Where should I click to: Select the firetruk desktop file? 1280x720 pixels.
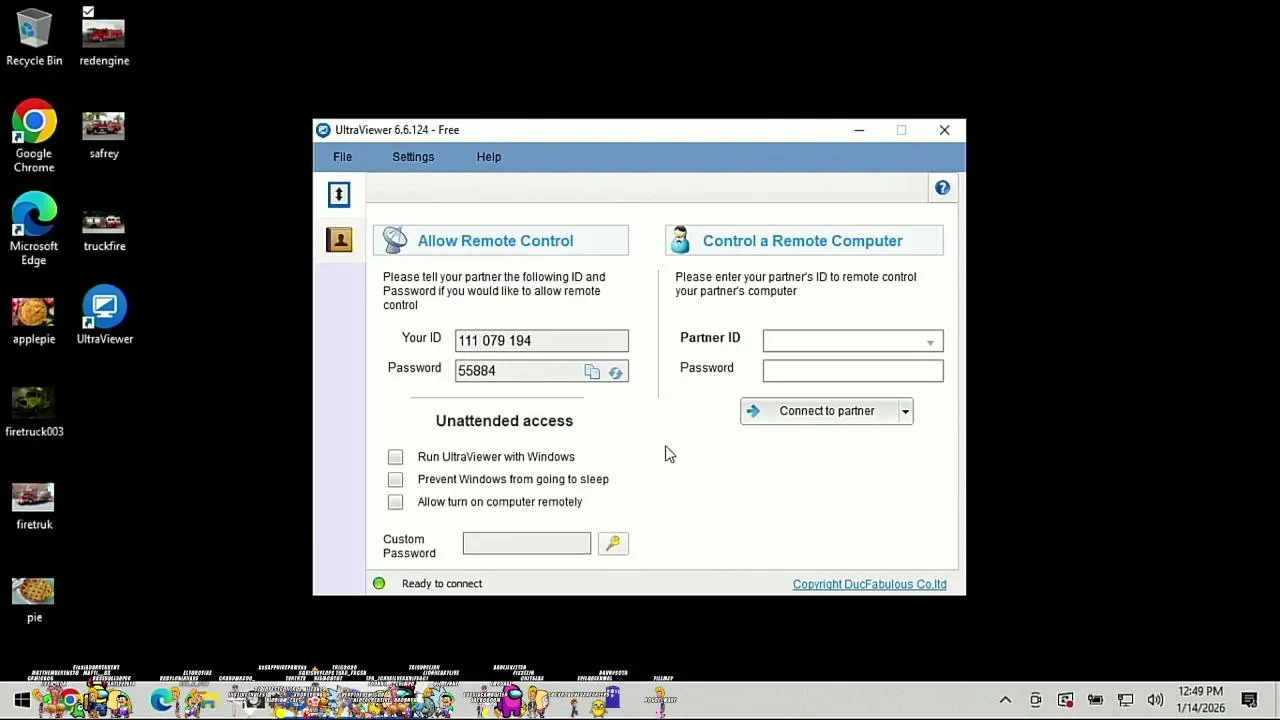point(34,506)
